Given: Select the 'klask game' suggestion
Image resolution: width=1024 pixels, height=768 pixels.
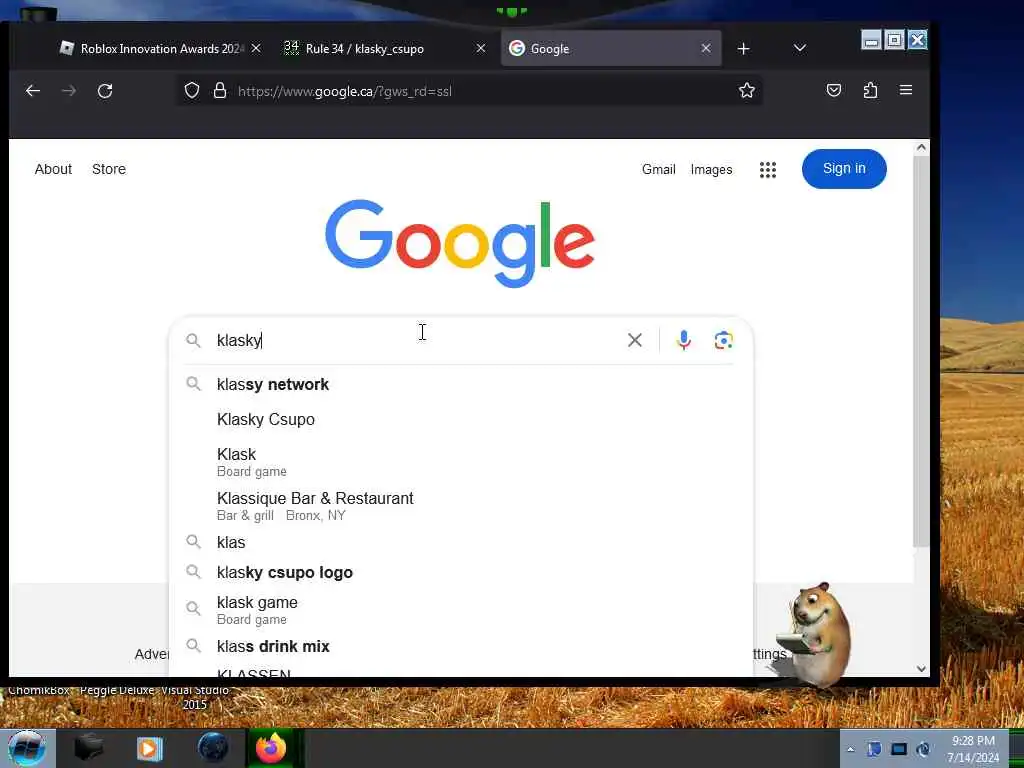Looking at the screenshot, I should (x=460, y=610).
